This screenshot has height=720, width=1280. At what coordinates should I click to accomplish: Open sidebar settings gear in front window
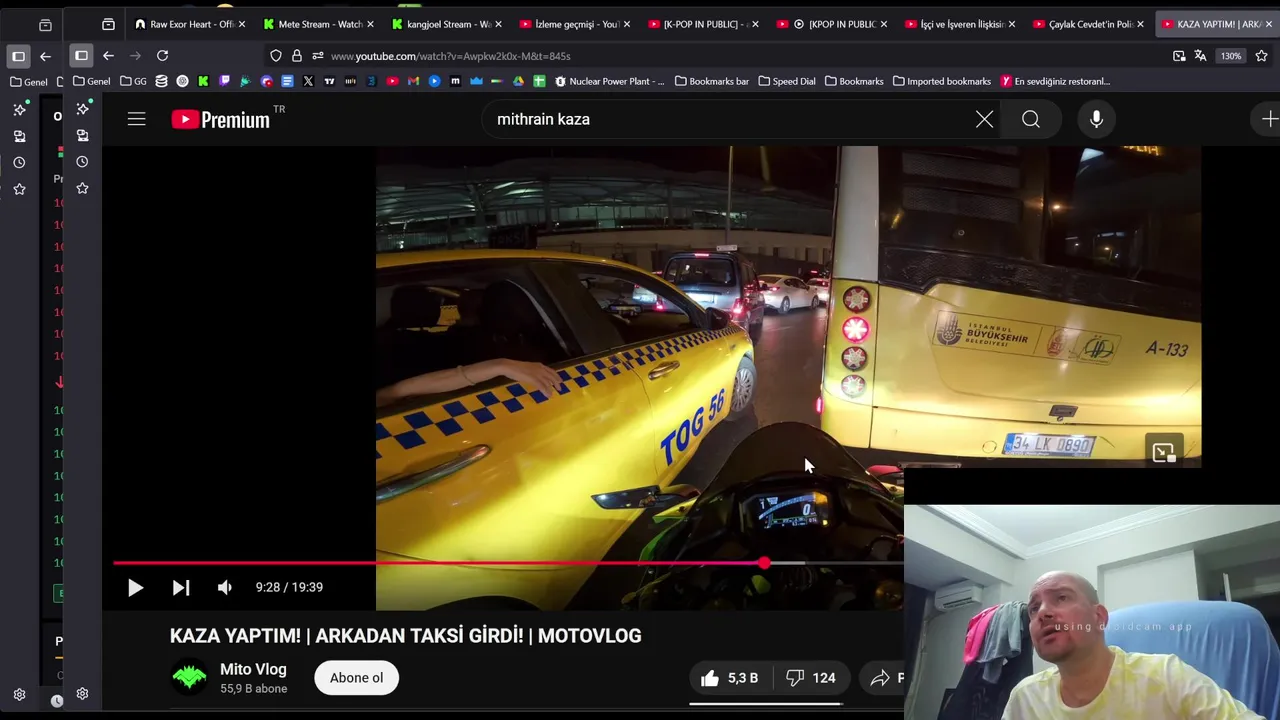tap(82, 694)
